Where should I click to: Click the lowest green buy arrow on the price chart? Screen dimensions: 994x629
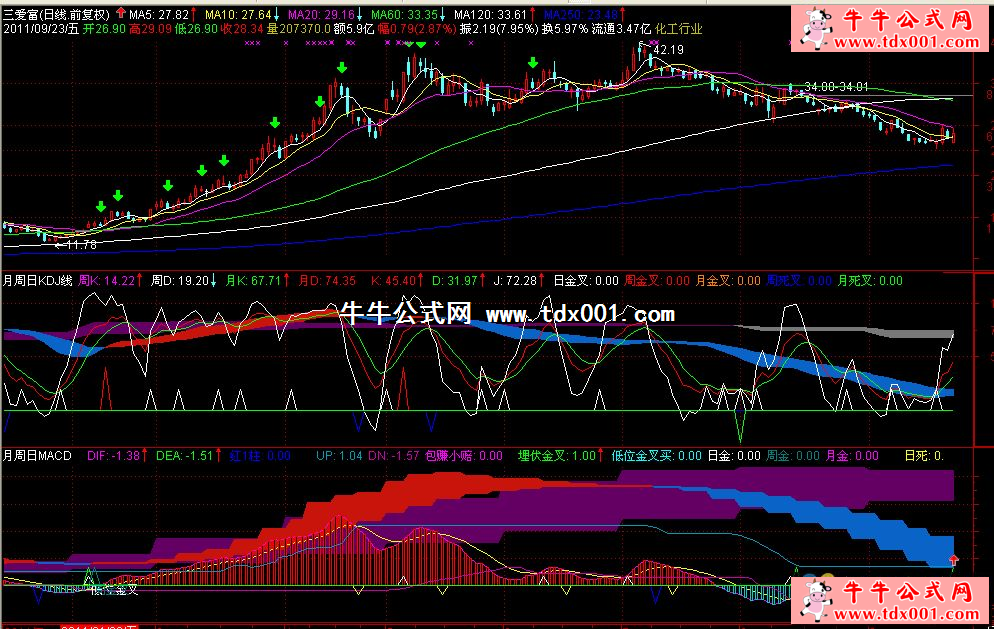[100, 208]
